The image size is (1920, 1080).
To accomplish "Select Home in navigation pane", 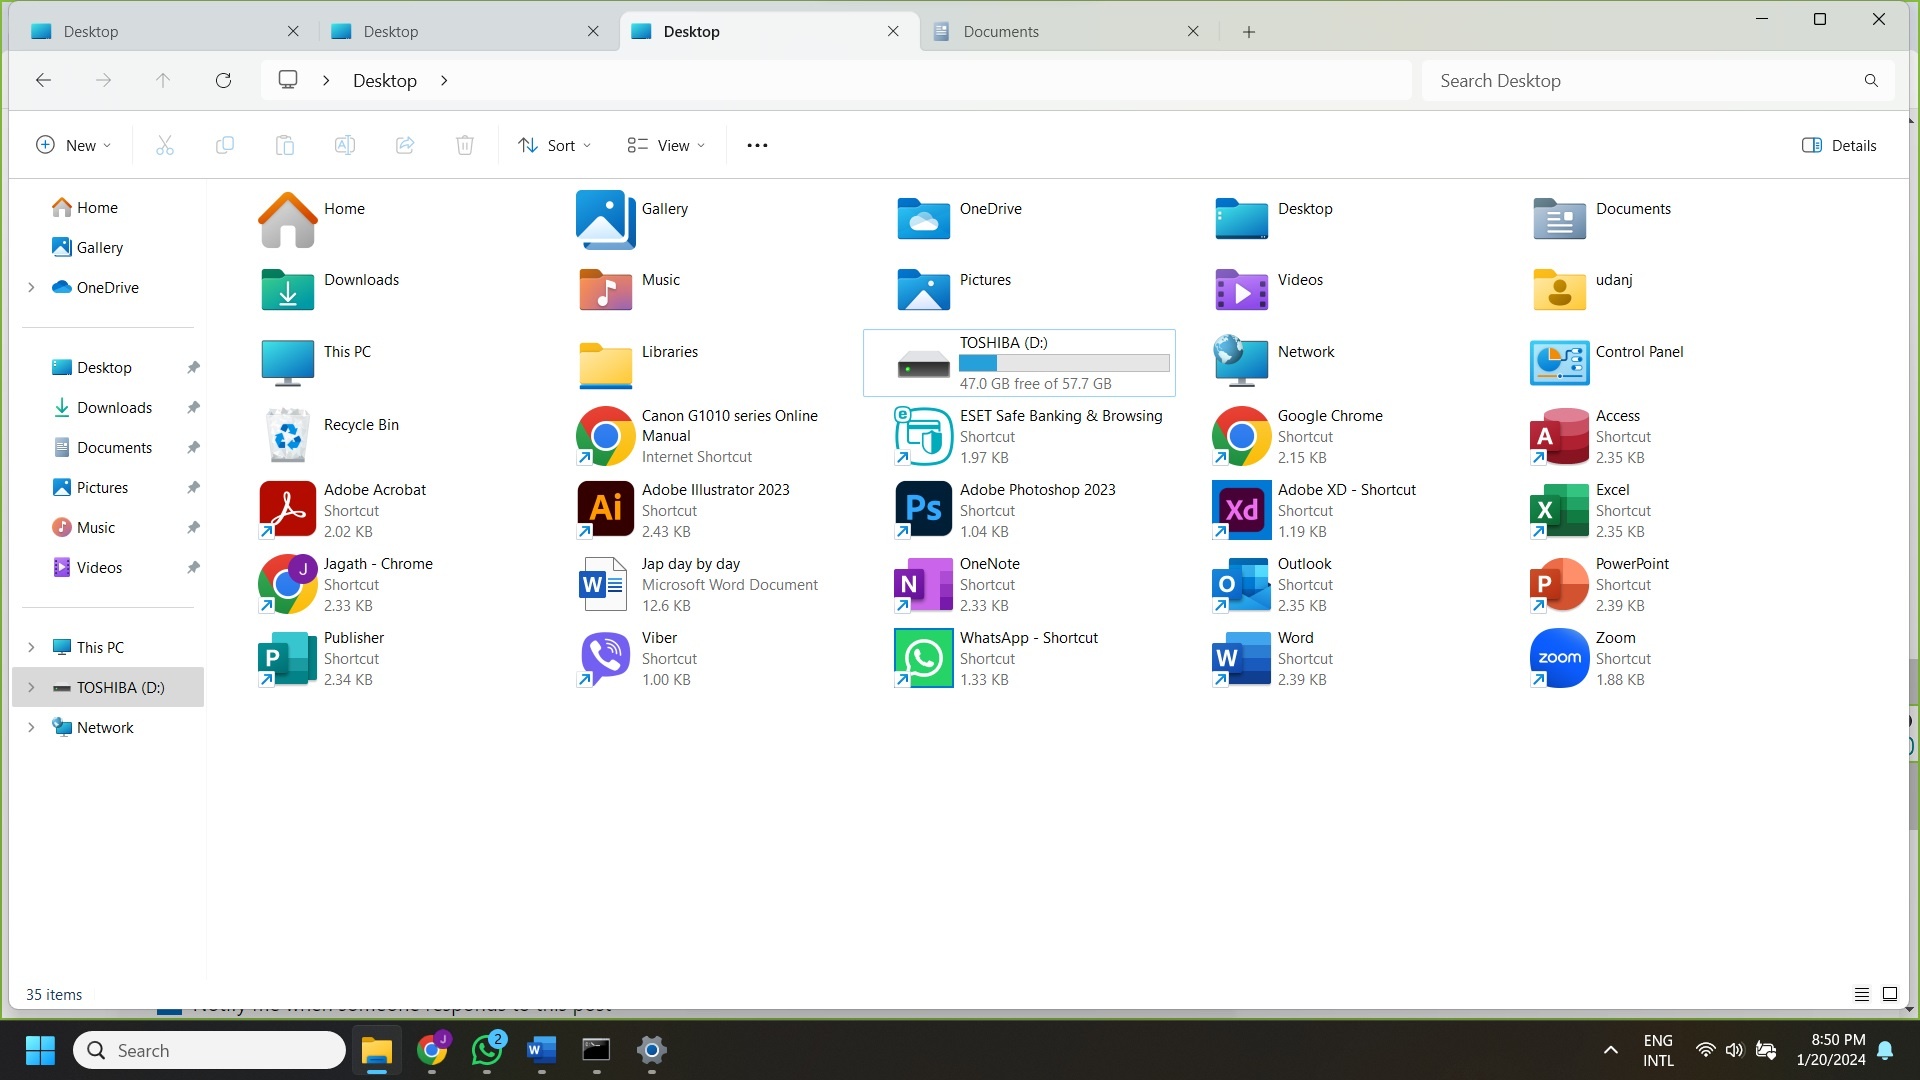I will 97,207.
